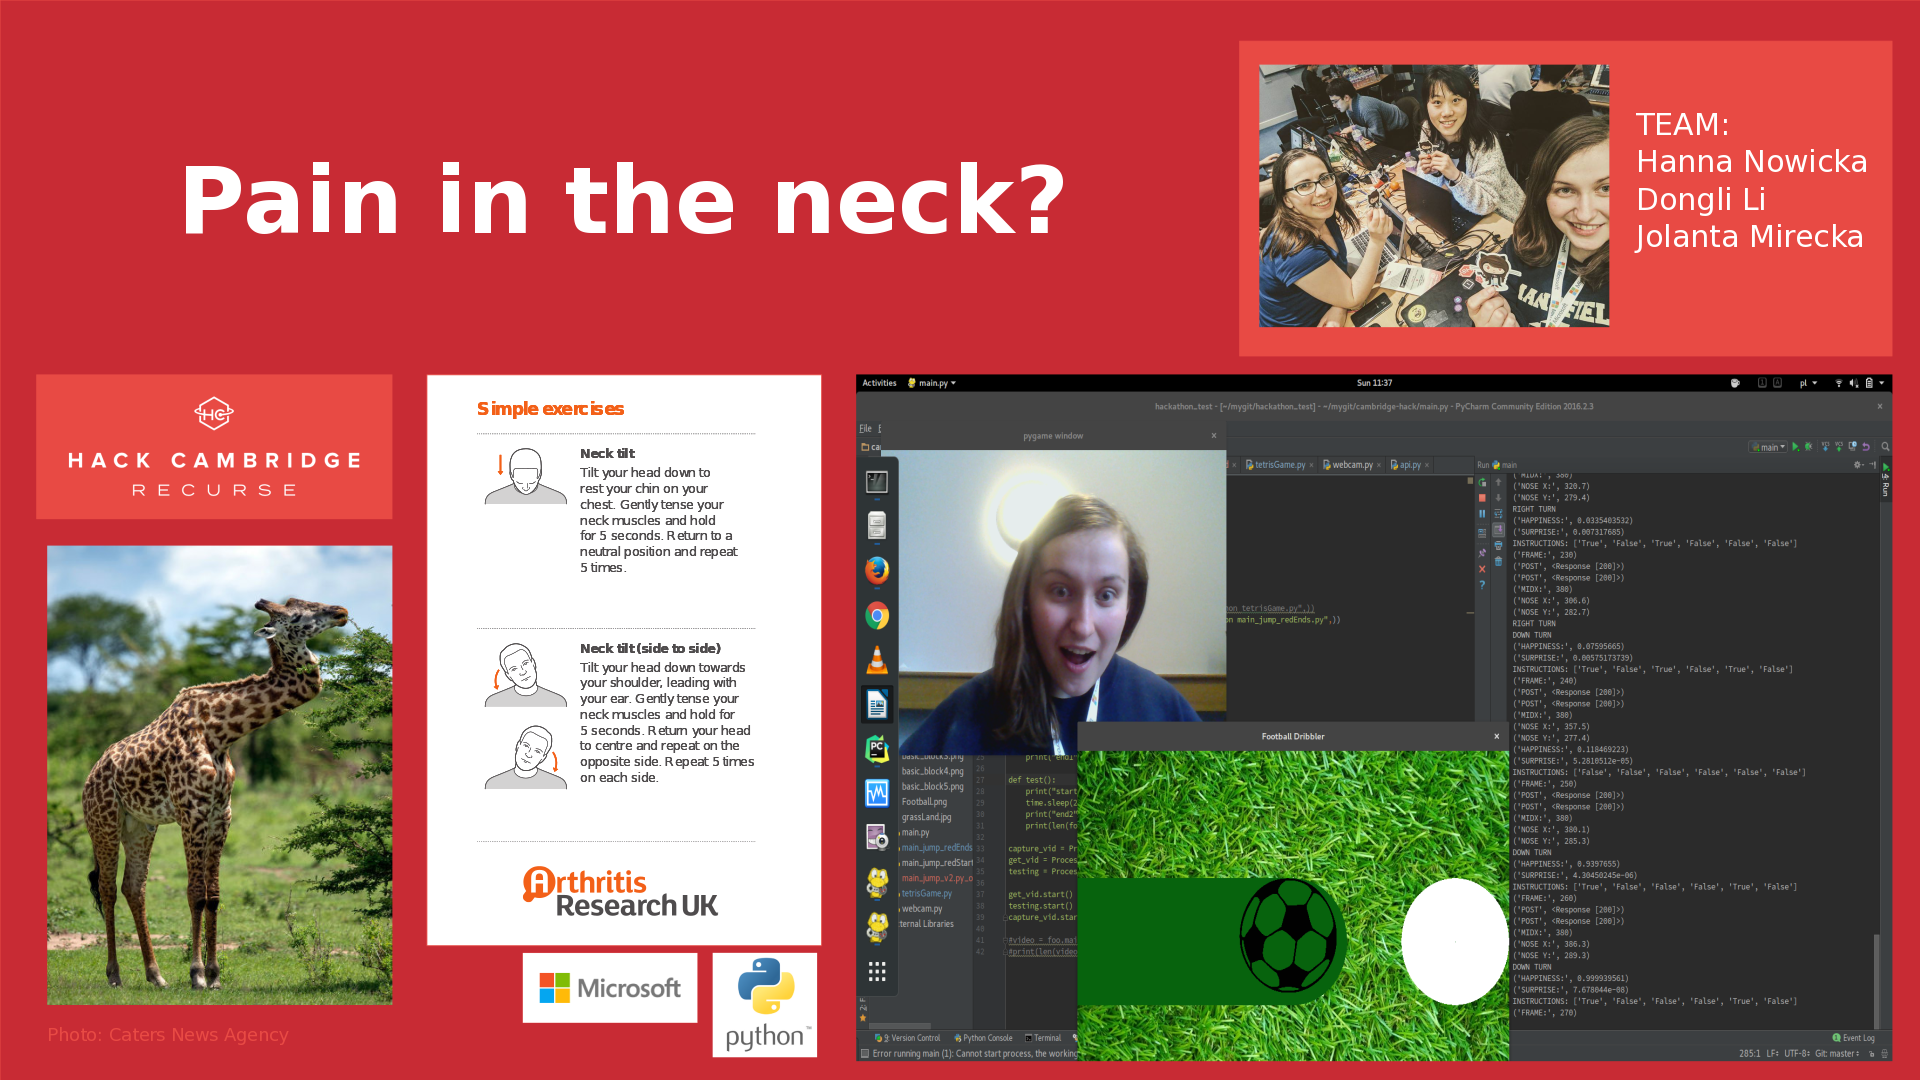The height and width of the screenshot is (1080, 1920).
Task: Open the UTF-8 encoding selector
Action: click(x=1796, y=1054)
